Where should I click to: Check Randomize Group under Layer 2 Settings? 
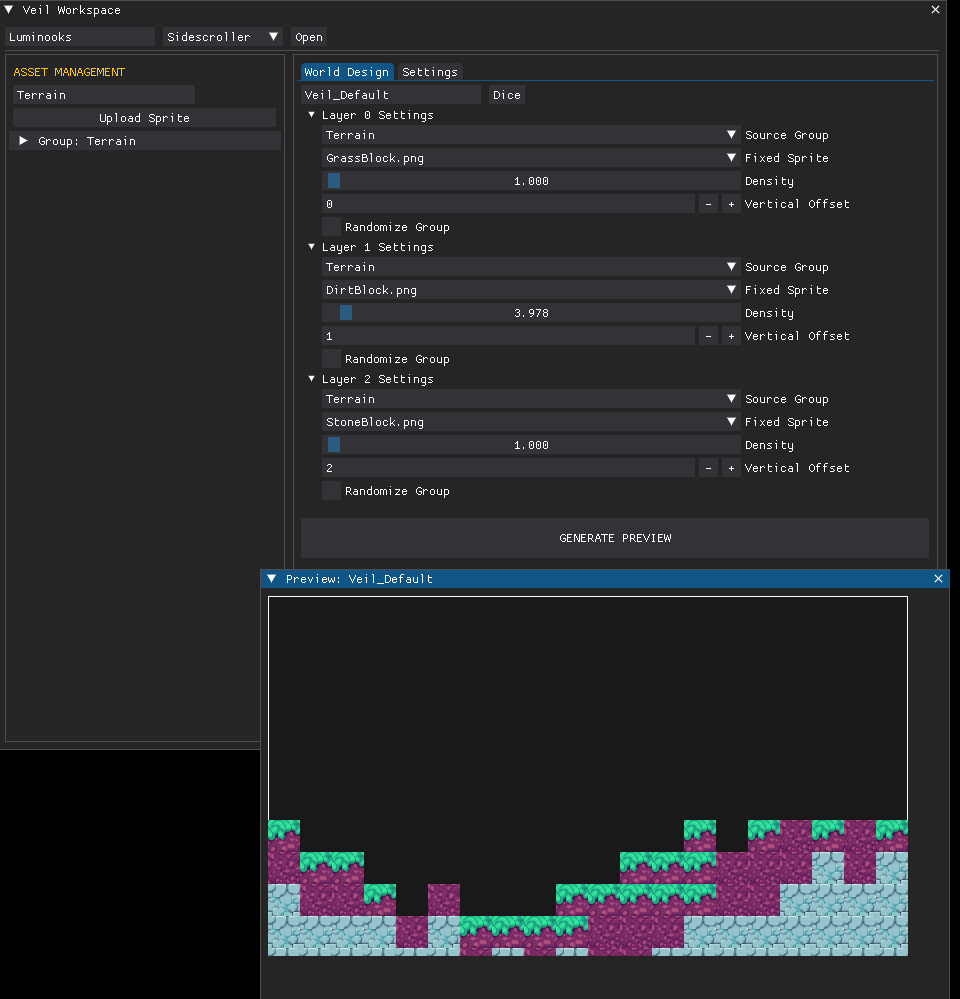point(331,491)
